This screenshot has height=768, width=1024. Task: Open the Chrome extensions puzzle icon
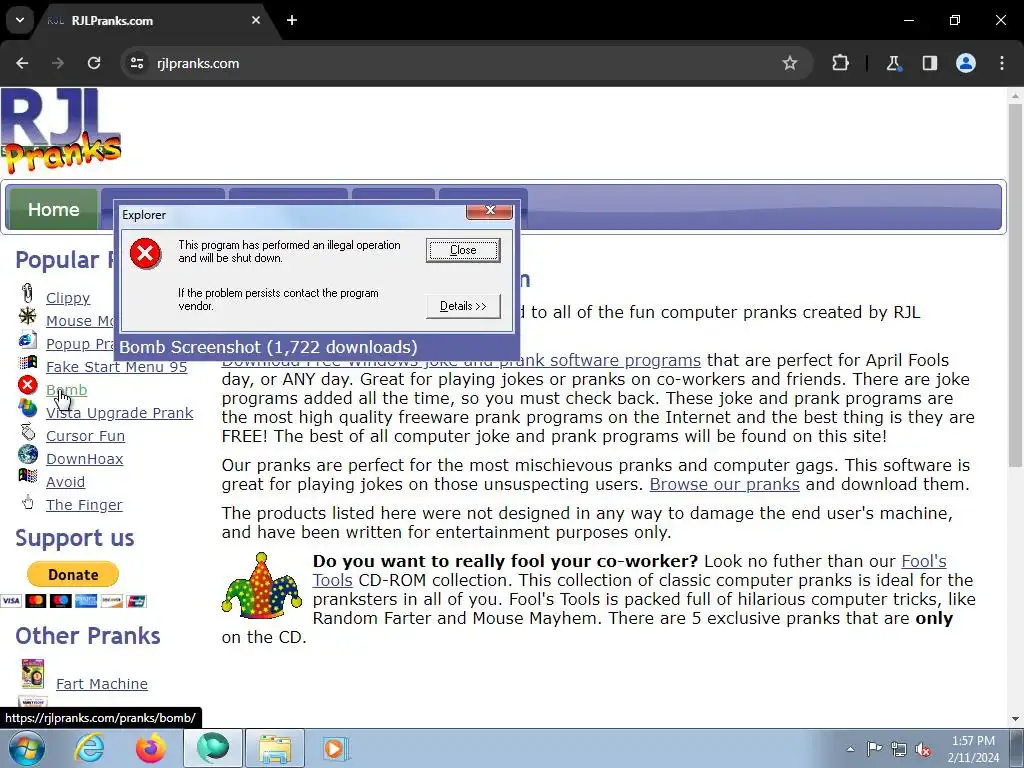840,63
